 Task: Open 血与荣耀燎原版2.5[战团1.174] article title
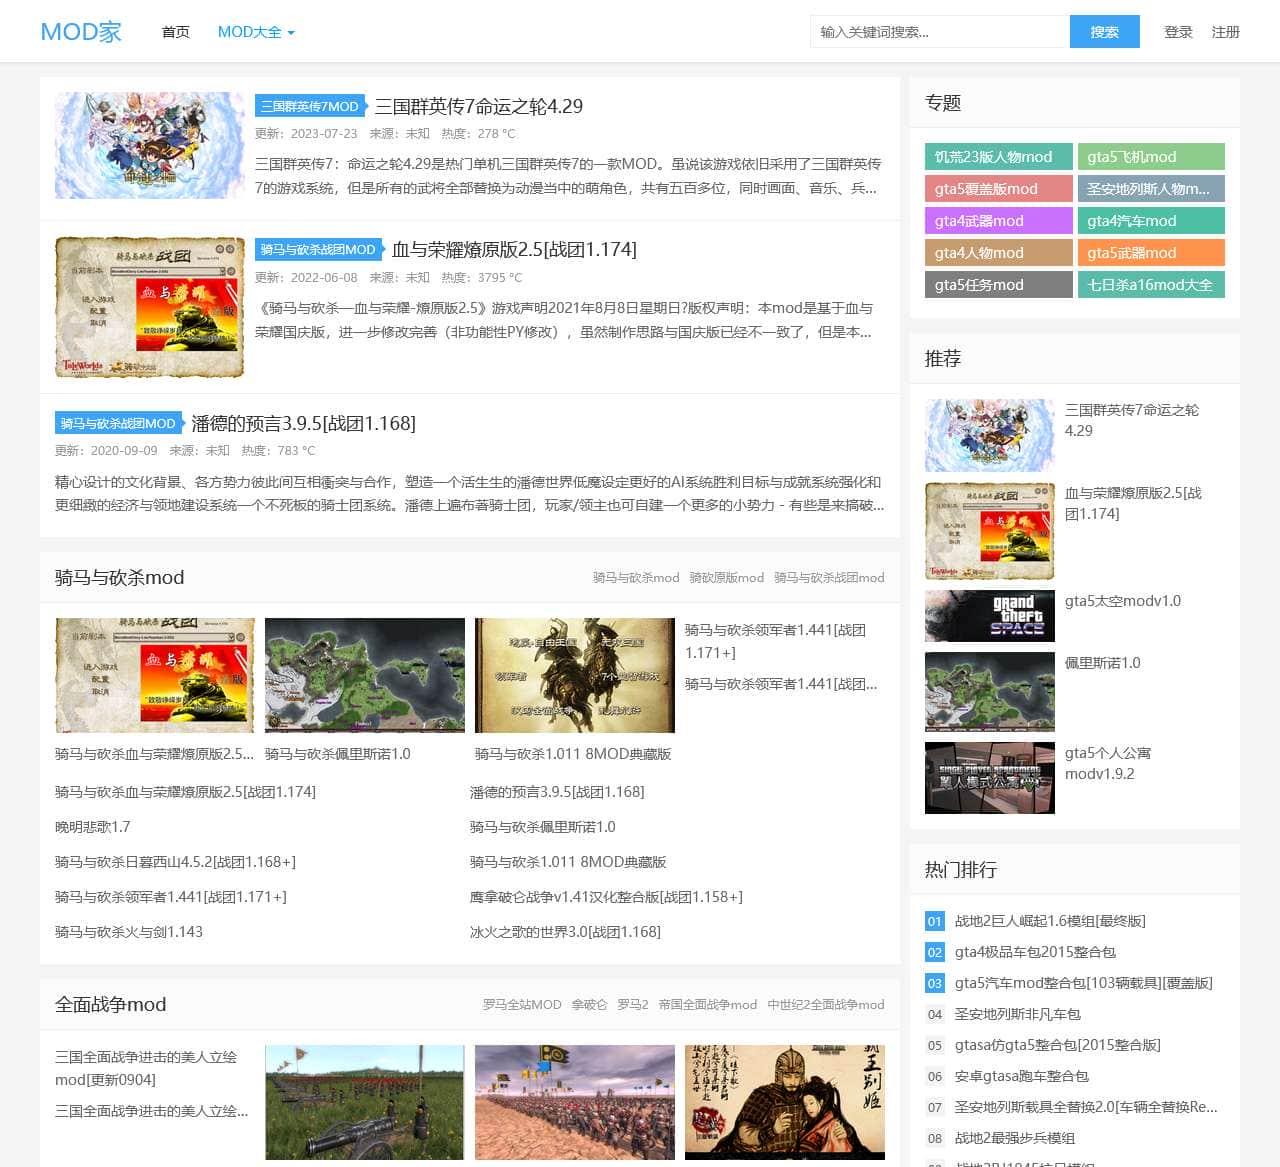click(514, 249)
